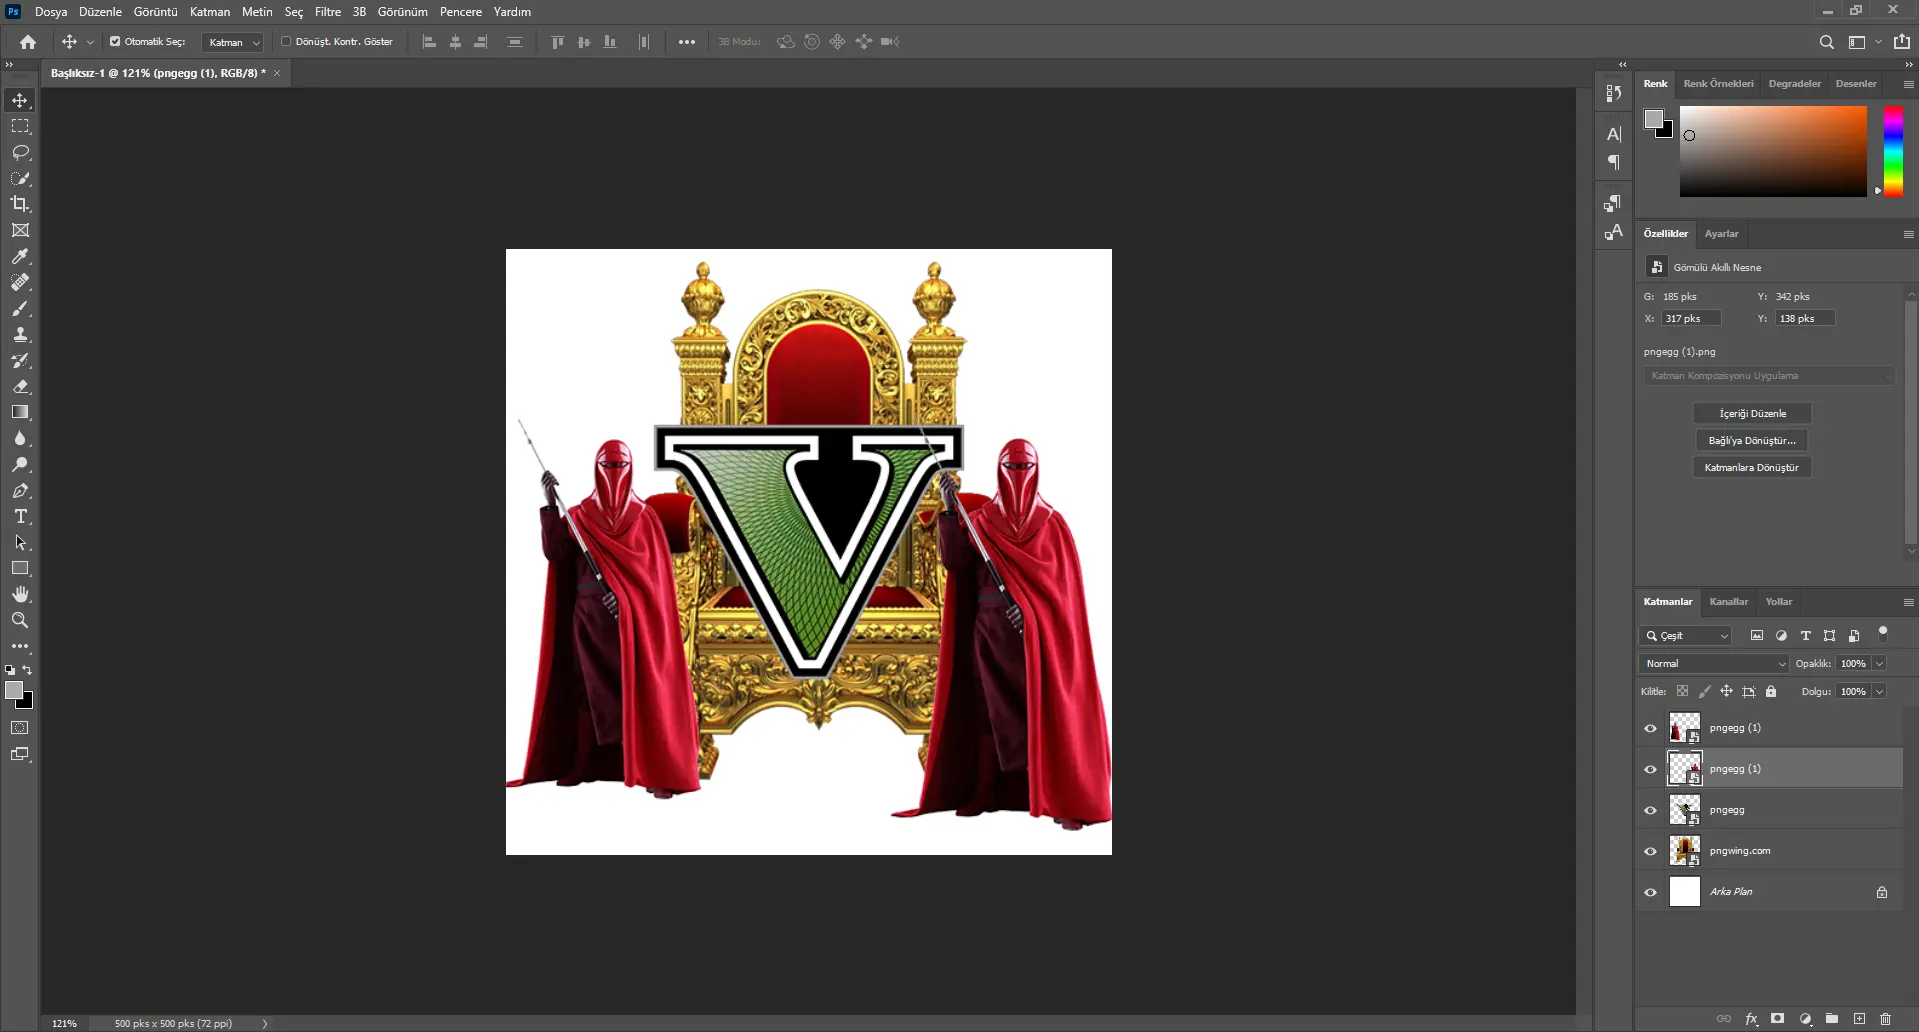
Task: Open the Katman auto-select dropdown
Action: 232,42
